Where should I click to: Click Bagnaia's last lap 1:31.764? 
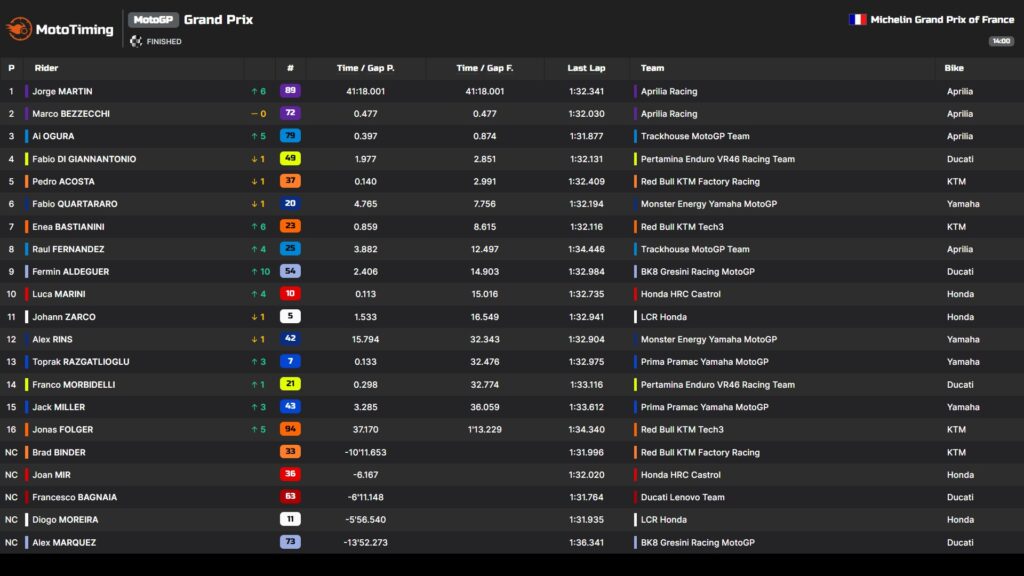[586, 497]
